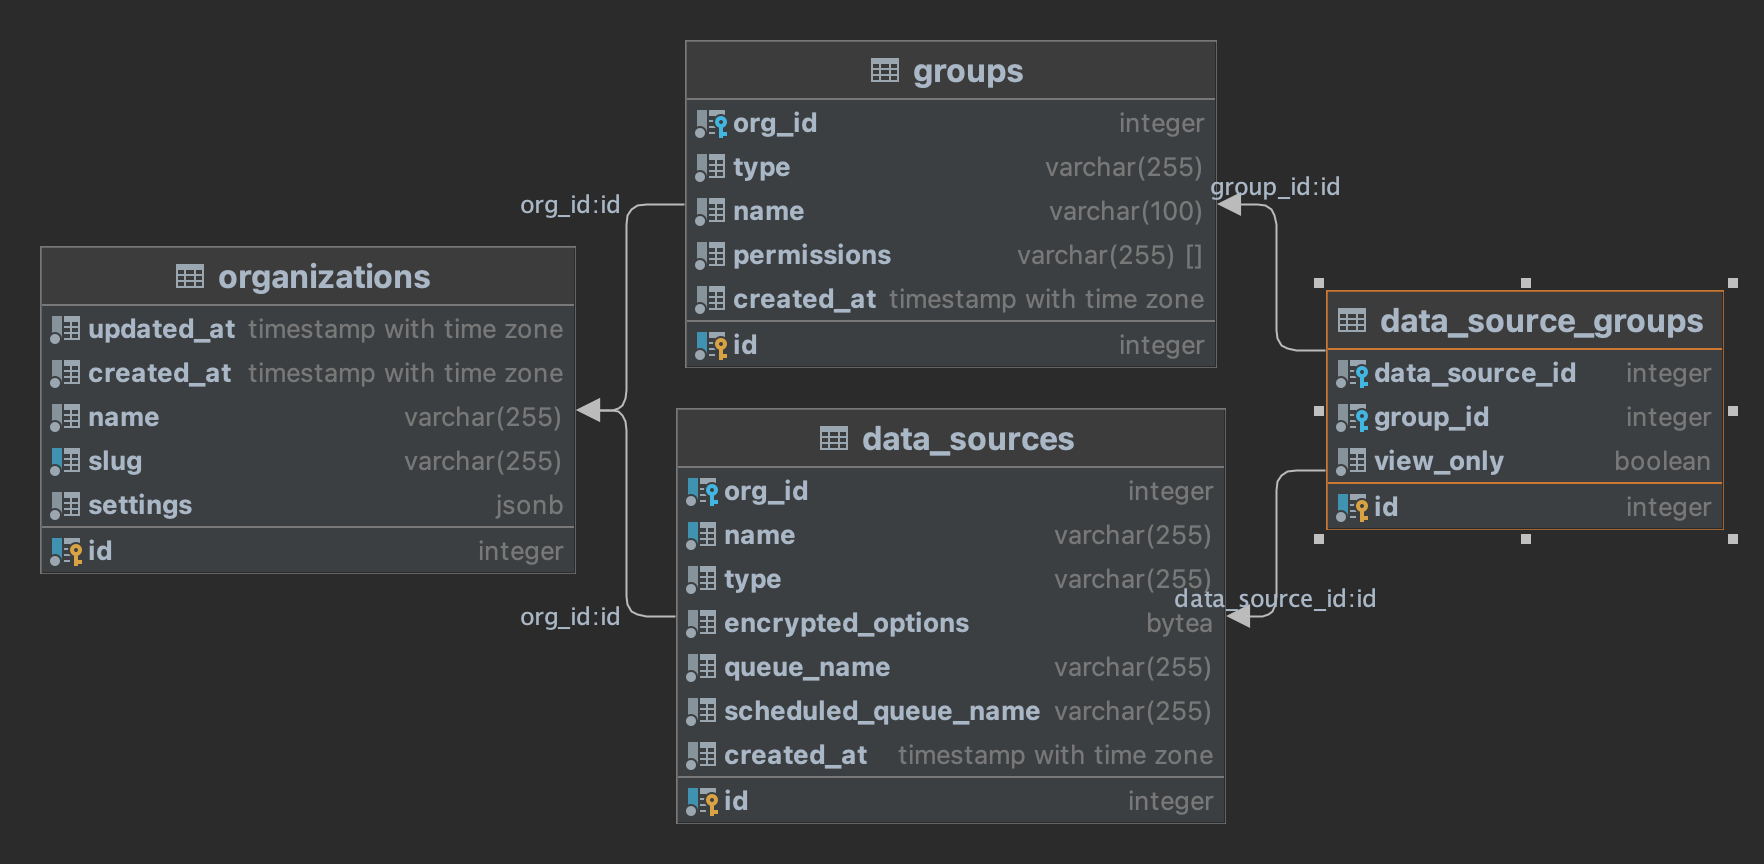Click primary key icon of data_sources id
The image size is (1764, 864).
pos(702,801)
